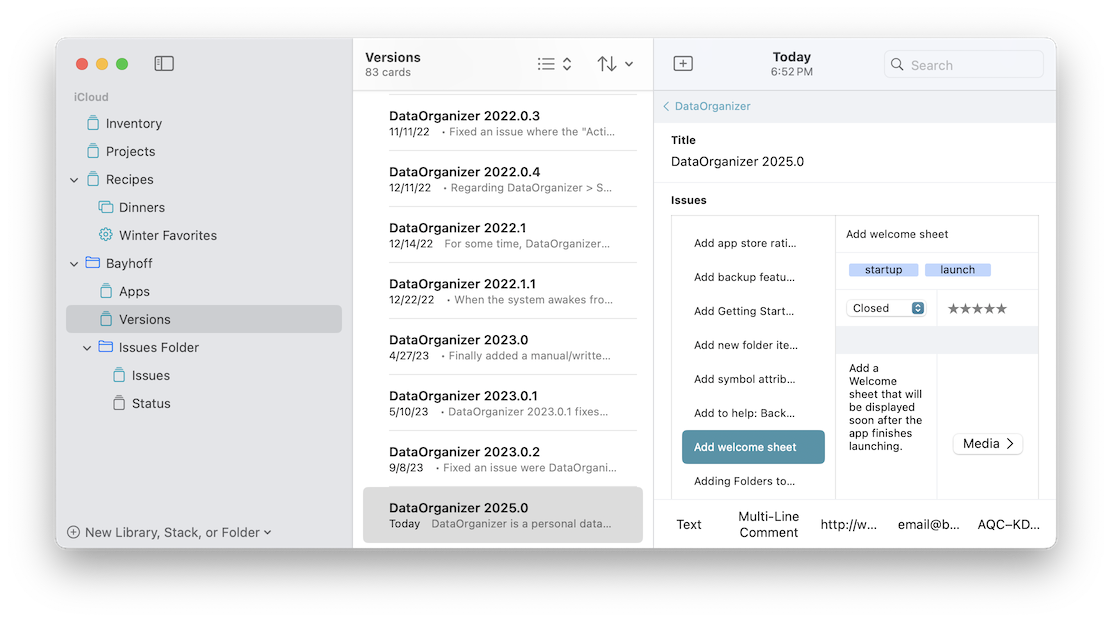Open the Closed status dropdown
1112x622 pixels.
coord(886,308)
